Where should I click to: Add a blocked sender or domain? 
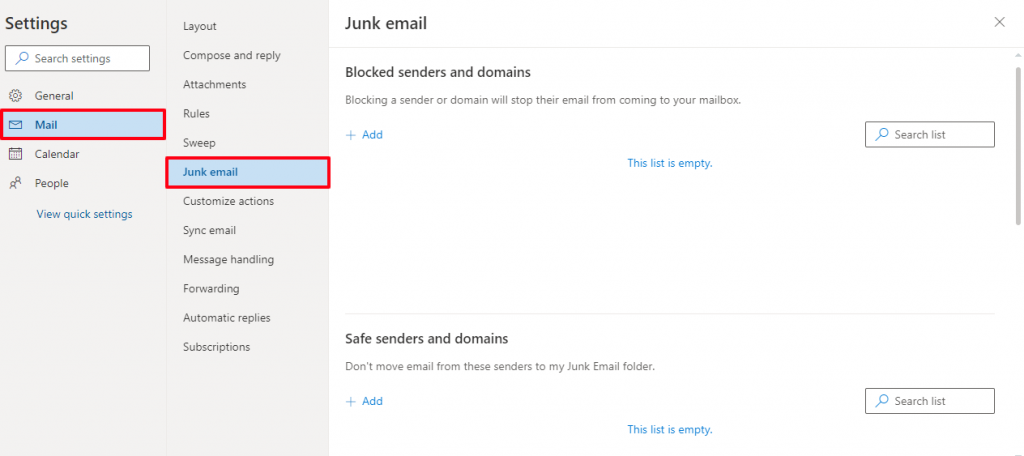click(x=364, y=135)
